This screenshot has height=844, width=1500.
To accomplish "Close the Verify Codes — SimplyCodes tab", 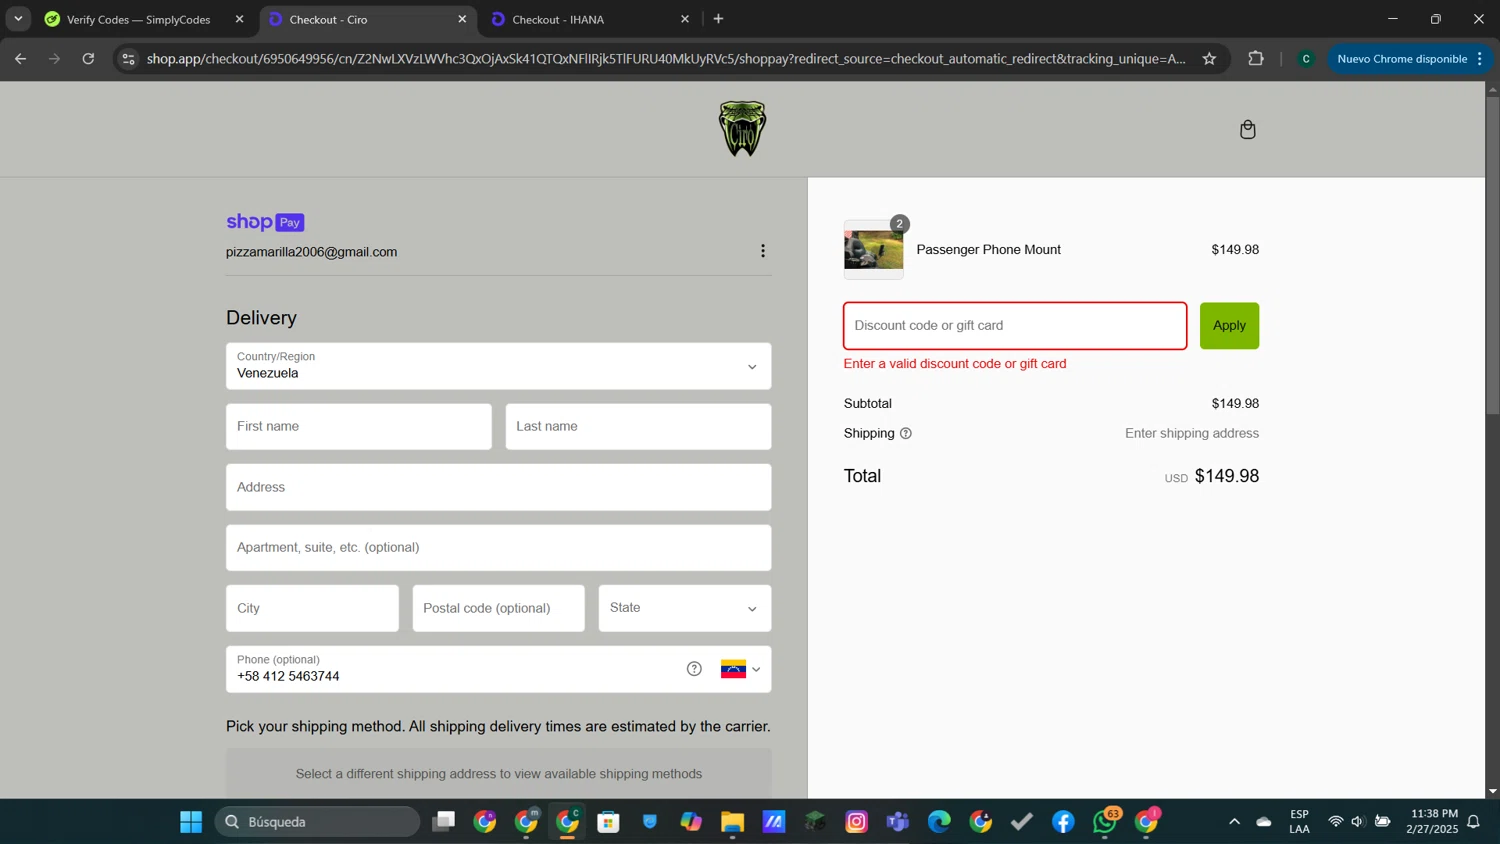I will pos(239,19).
